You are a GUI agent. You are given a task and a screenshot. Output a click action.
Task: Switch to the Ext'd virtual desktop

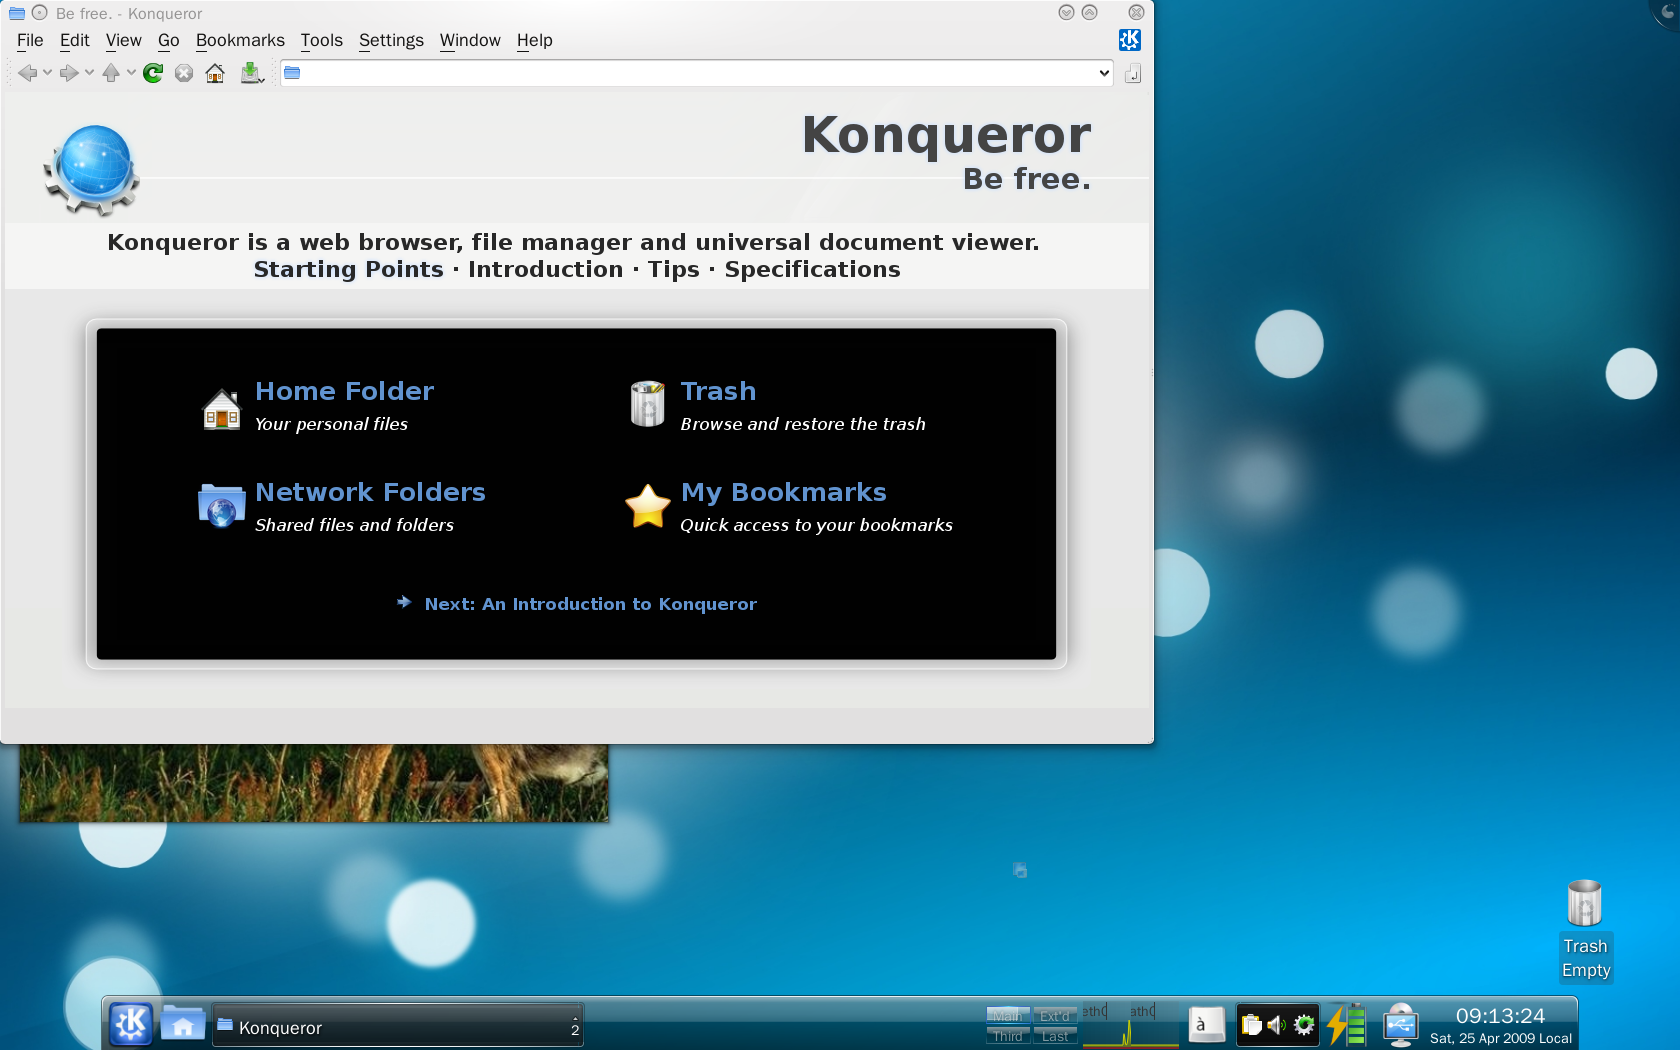(x=1055, y=1015)
